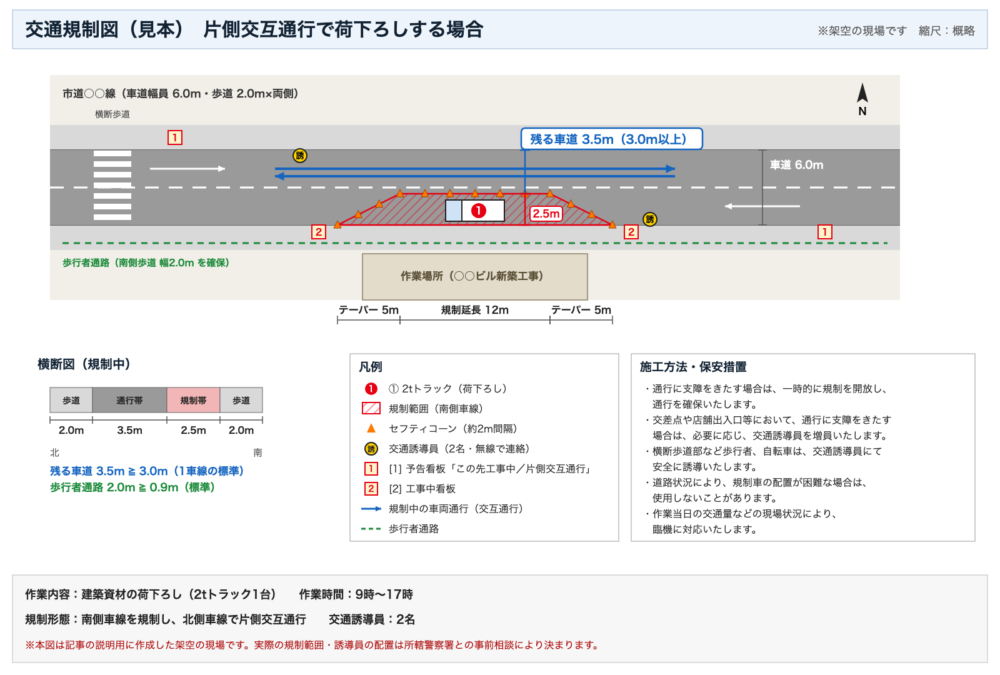Click the legend entry '規制中の車両通行（交互通行）'
The width and height of the screenshot is (1000, 675).
coord(456,508)
